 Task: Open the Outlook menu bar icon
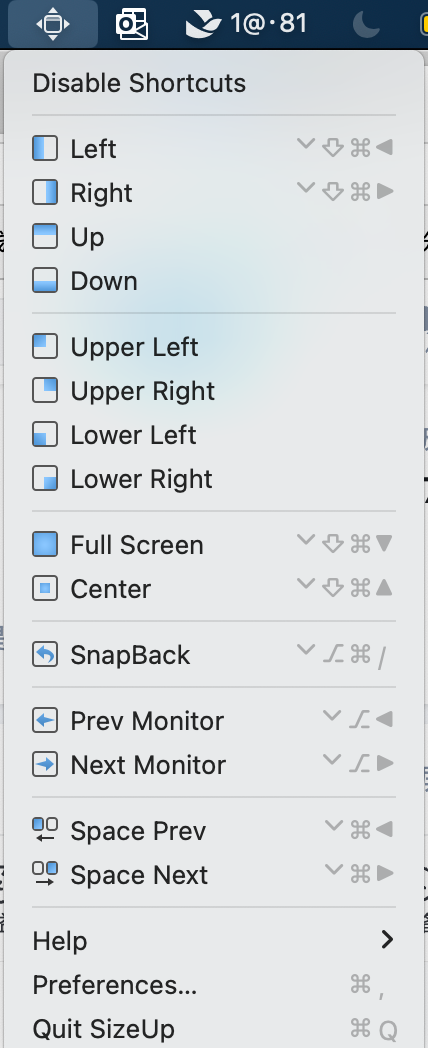(x=132, y=25)
